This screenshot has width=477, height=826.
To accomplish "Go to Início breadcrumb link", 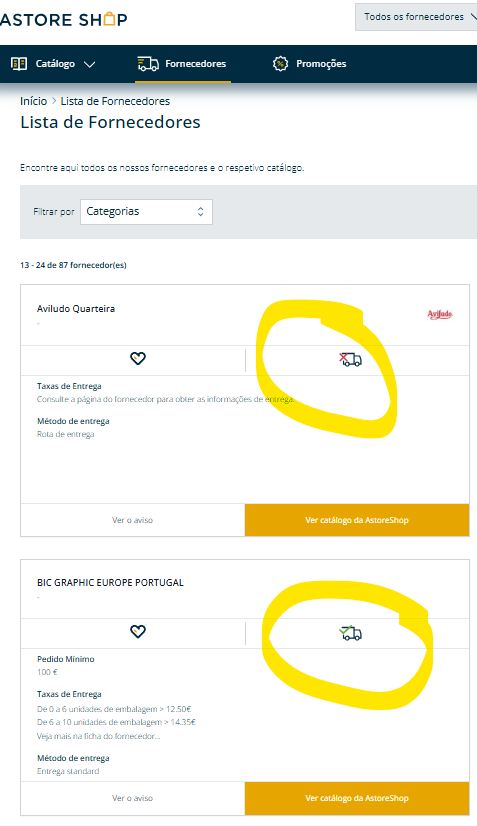I will (34, 101).
